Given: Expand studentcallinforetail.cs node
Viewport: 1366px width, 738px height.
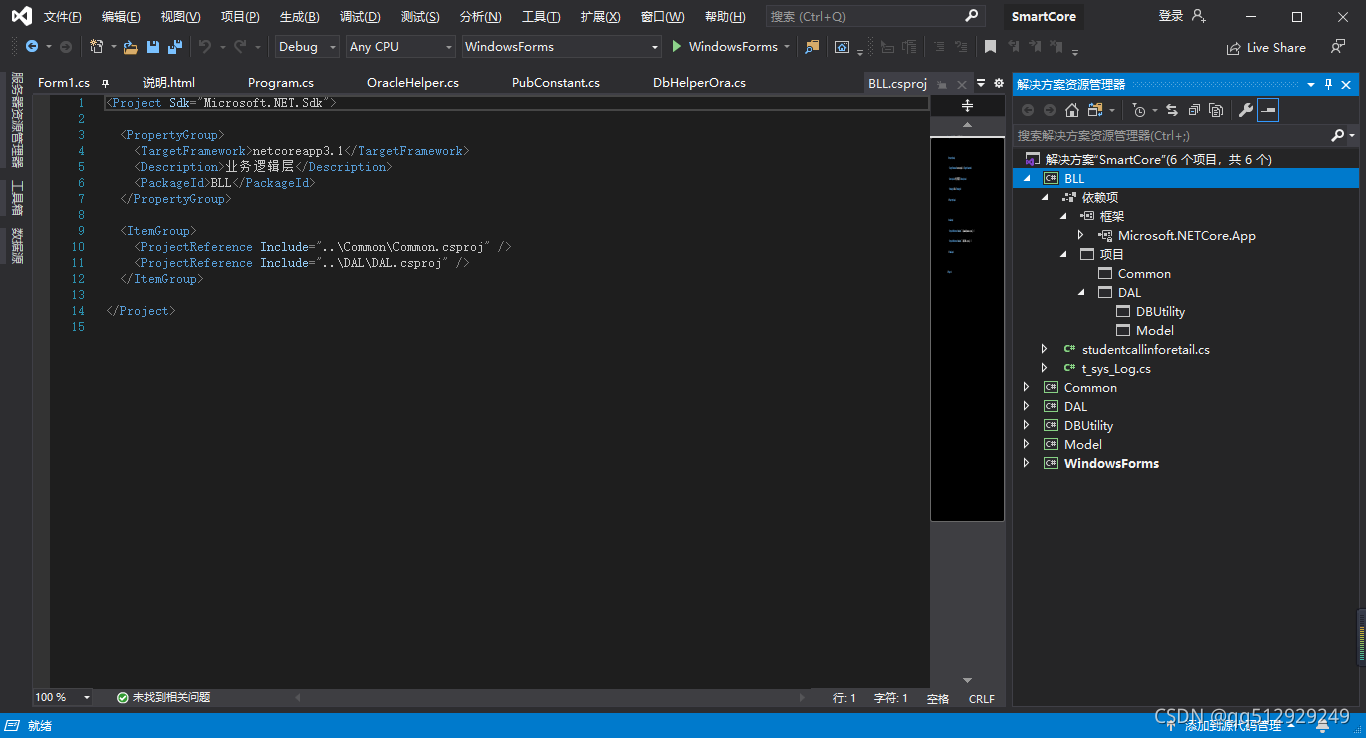Looking at the screenshot, I should coord(1045,349).
